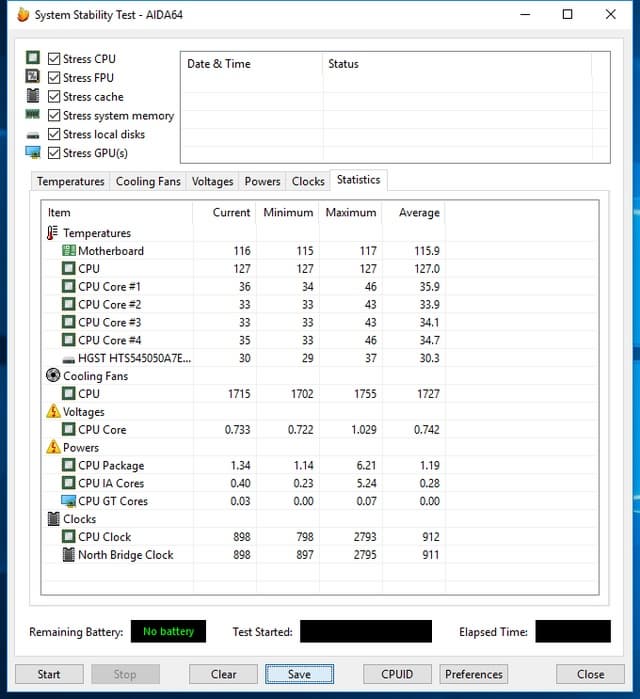
Task: Click the No battery indicator
Action: [x=168, y=631]
